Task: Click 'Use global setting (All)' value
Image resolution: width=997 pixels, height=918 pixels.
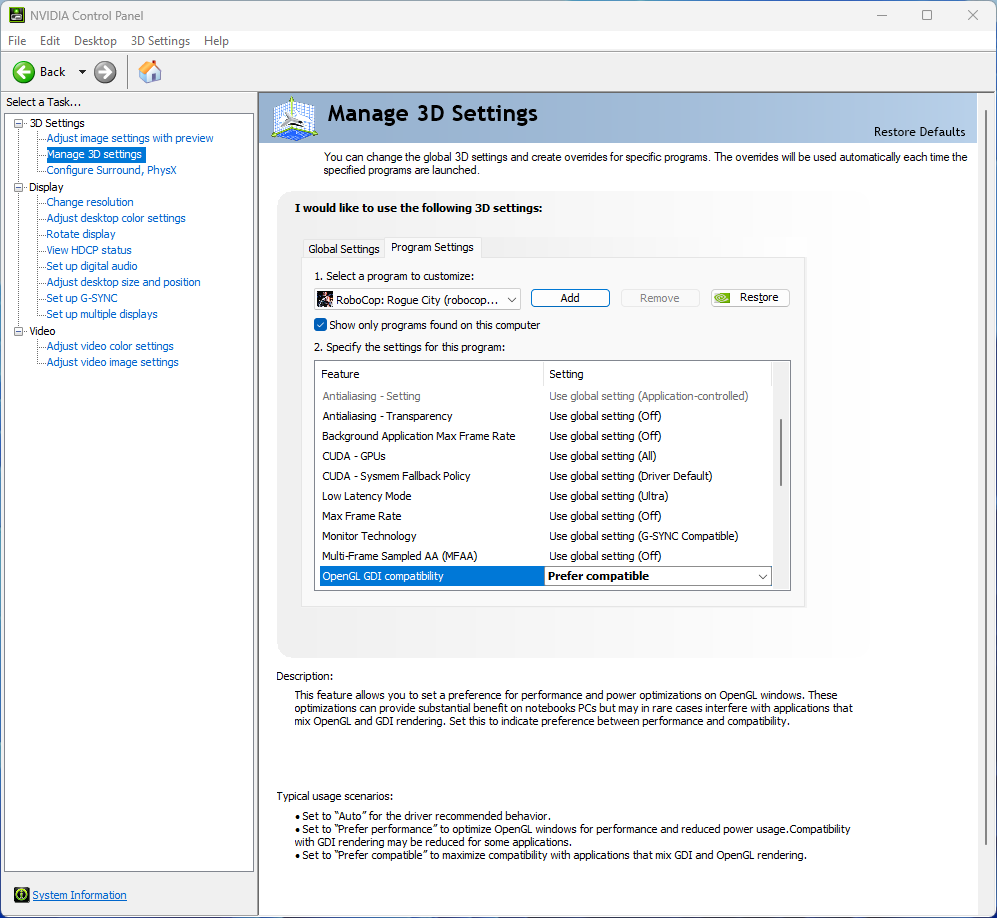Action: (x=603, y=456)
